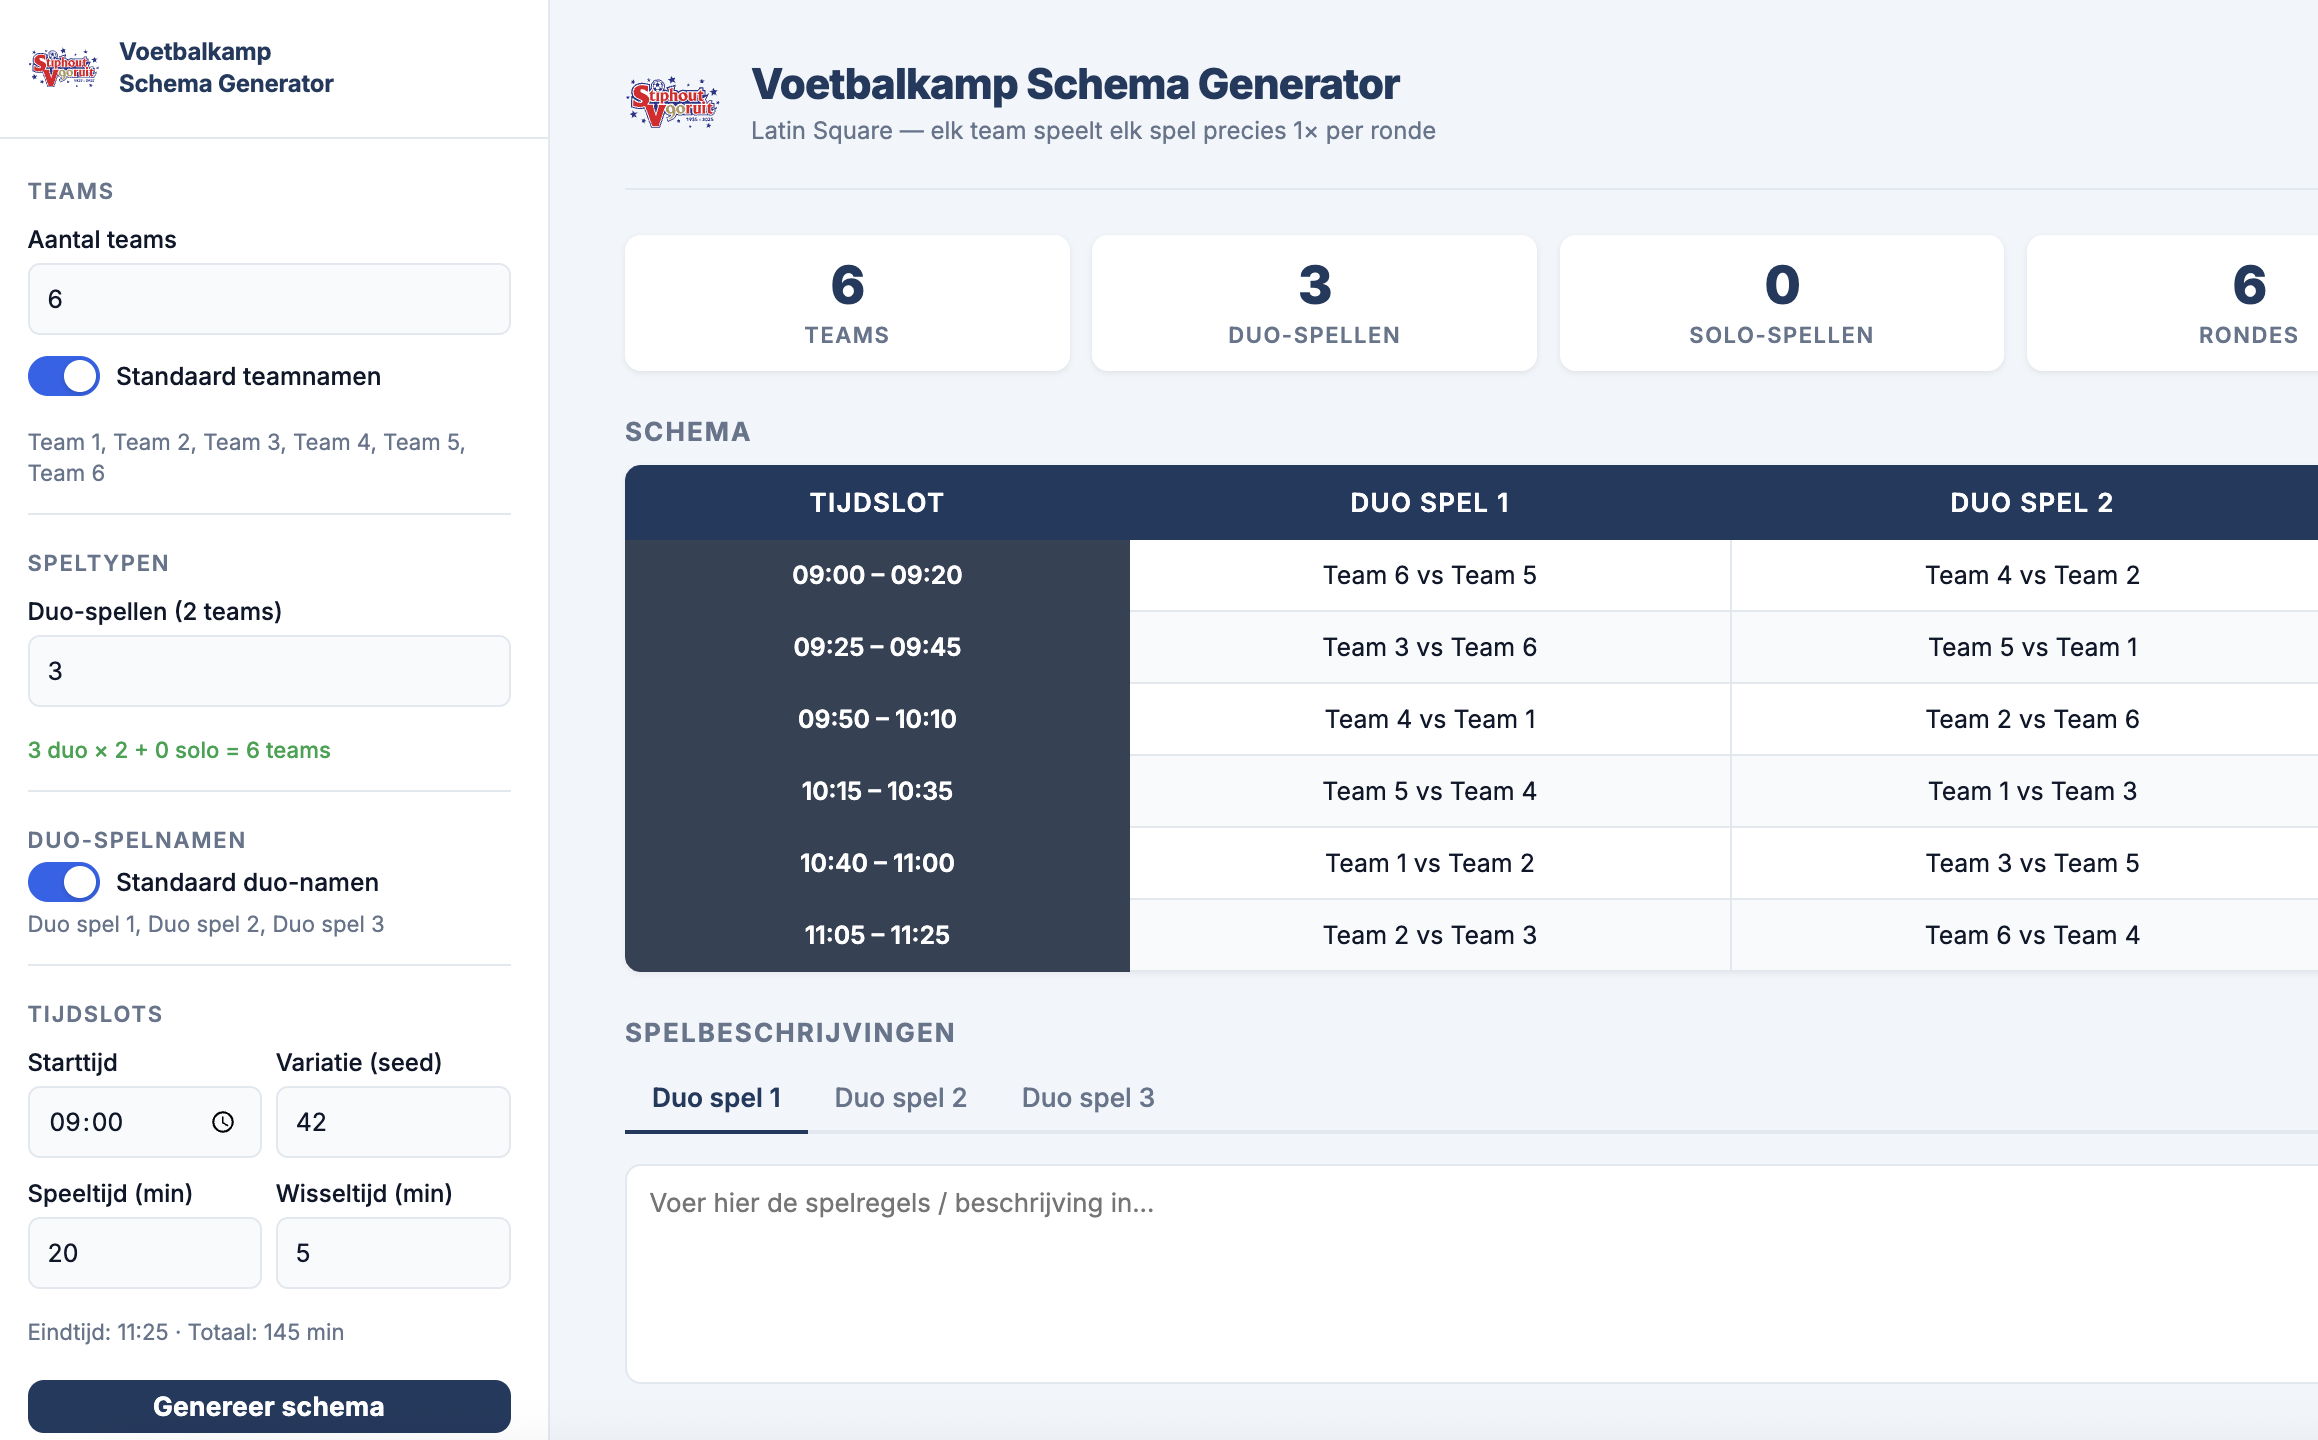Focus the Duo-spellen (2 teams) input field
The image size is (2318, 1440).
pyautogui.click(x=269, y=671)
